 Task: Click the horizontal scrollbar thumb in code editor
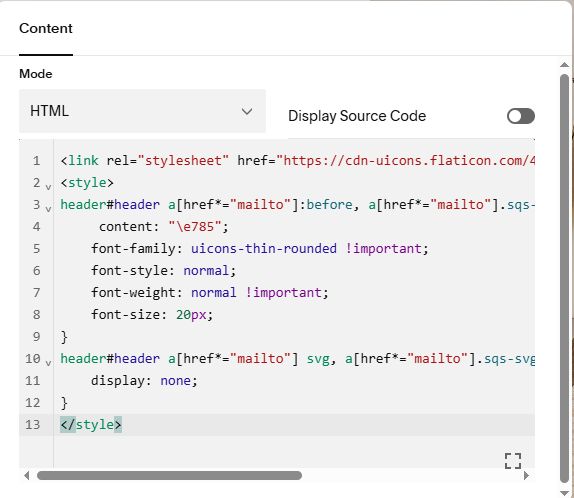(169, 476)
